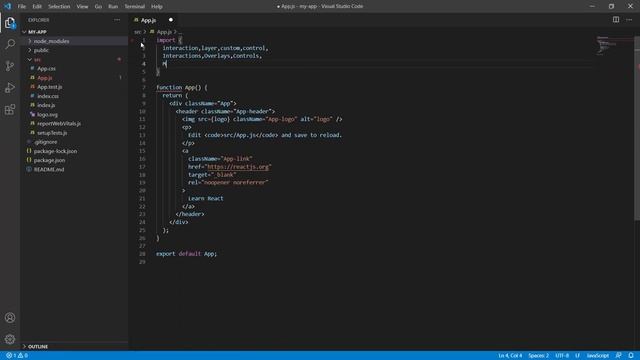Place cursor on export default App line
Viewport: 640px width, 360px height.
tap(187, 254)
